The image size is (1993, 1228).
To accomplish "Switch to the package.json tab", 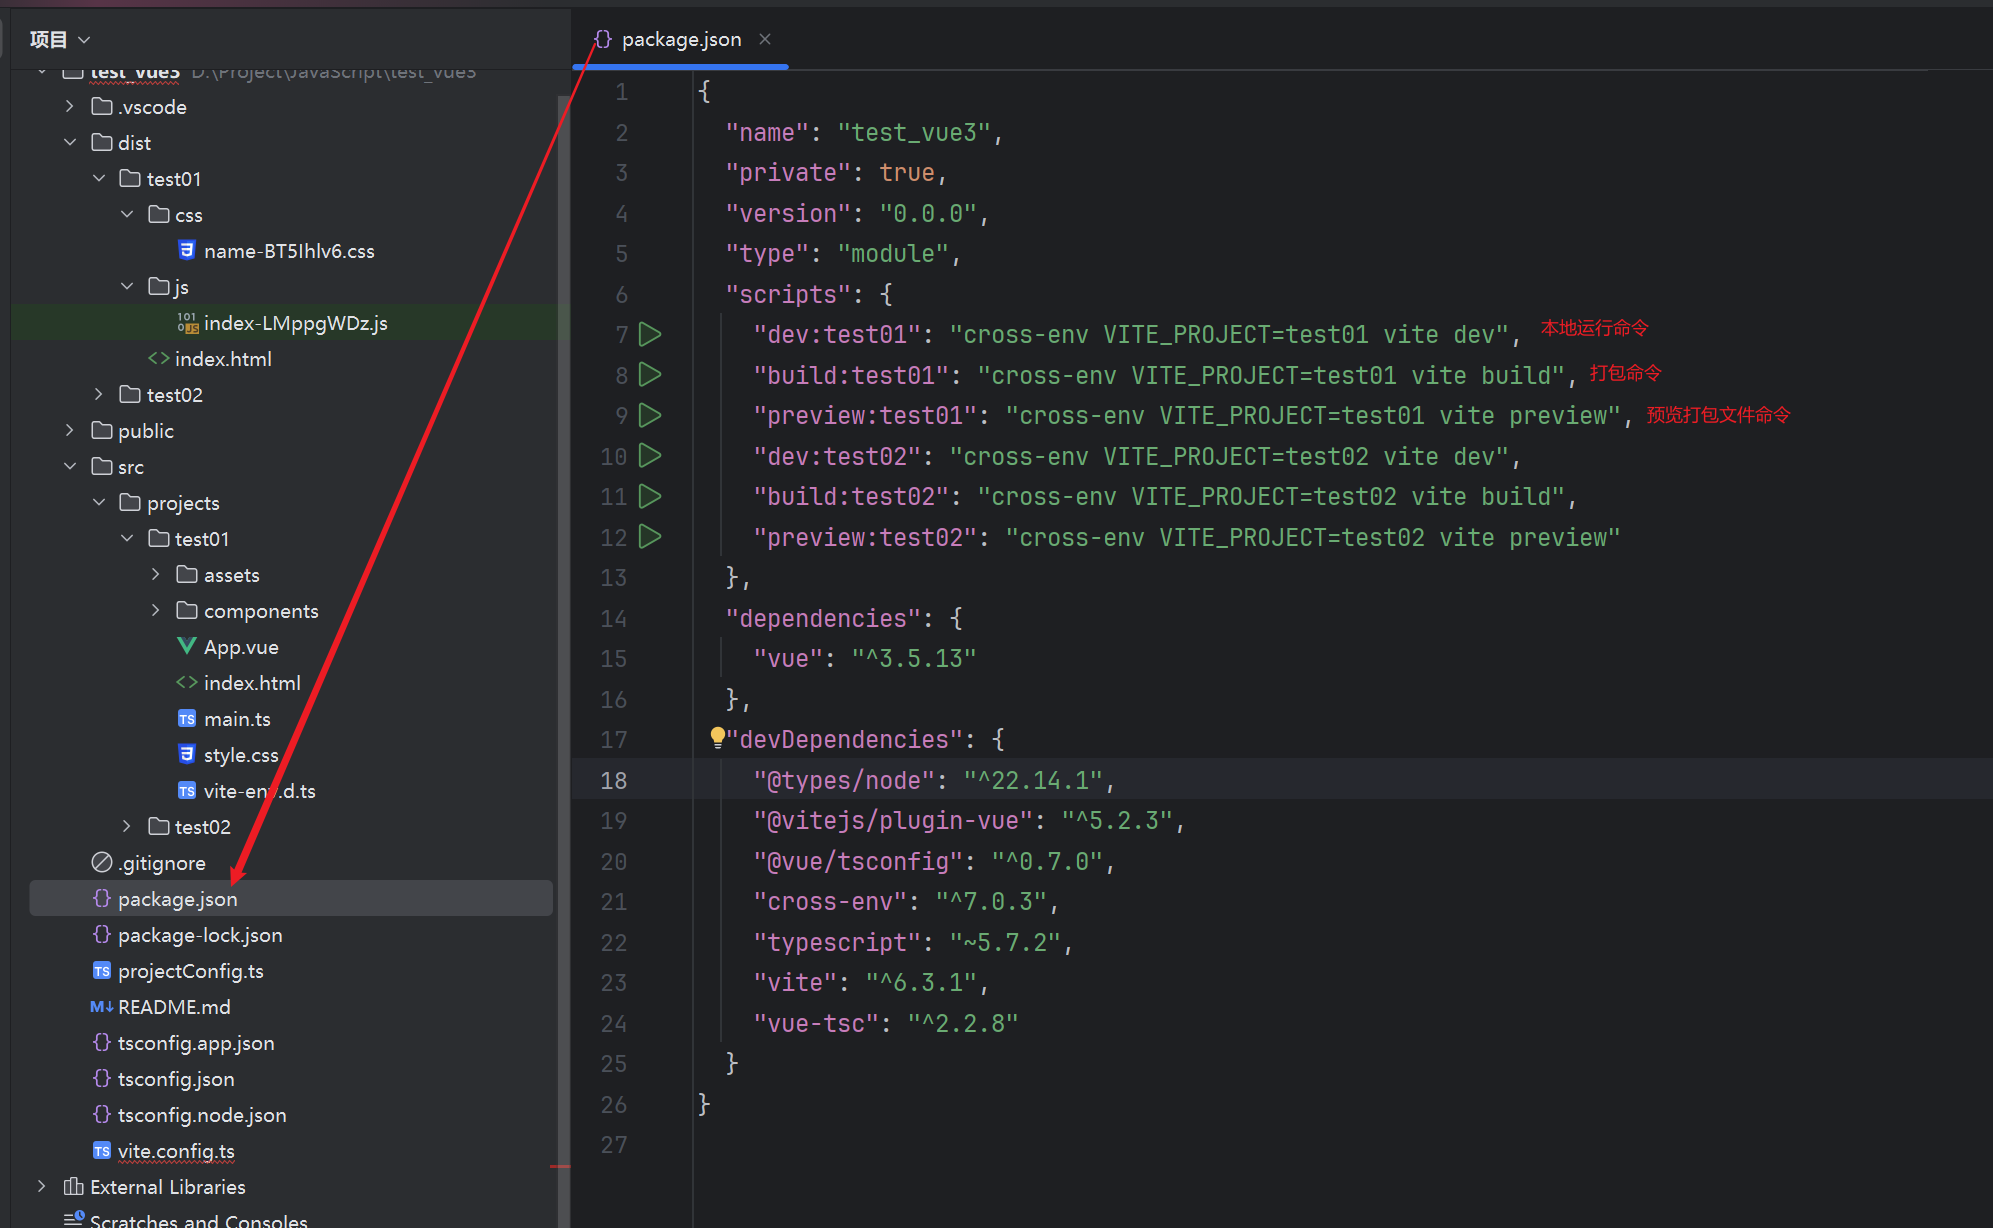I will pos(680,39).
